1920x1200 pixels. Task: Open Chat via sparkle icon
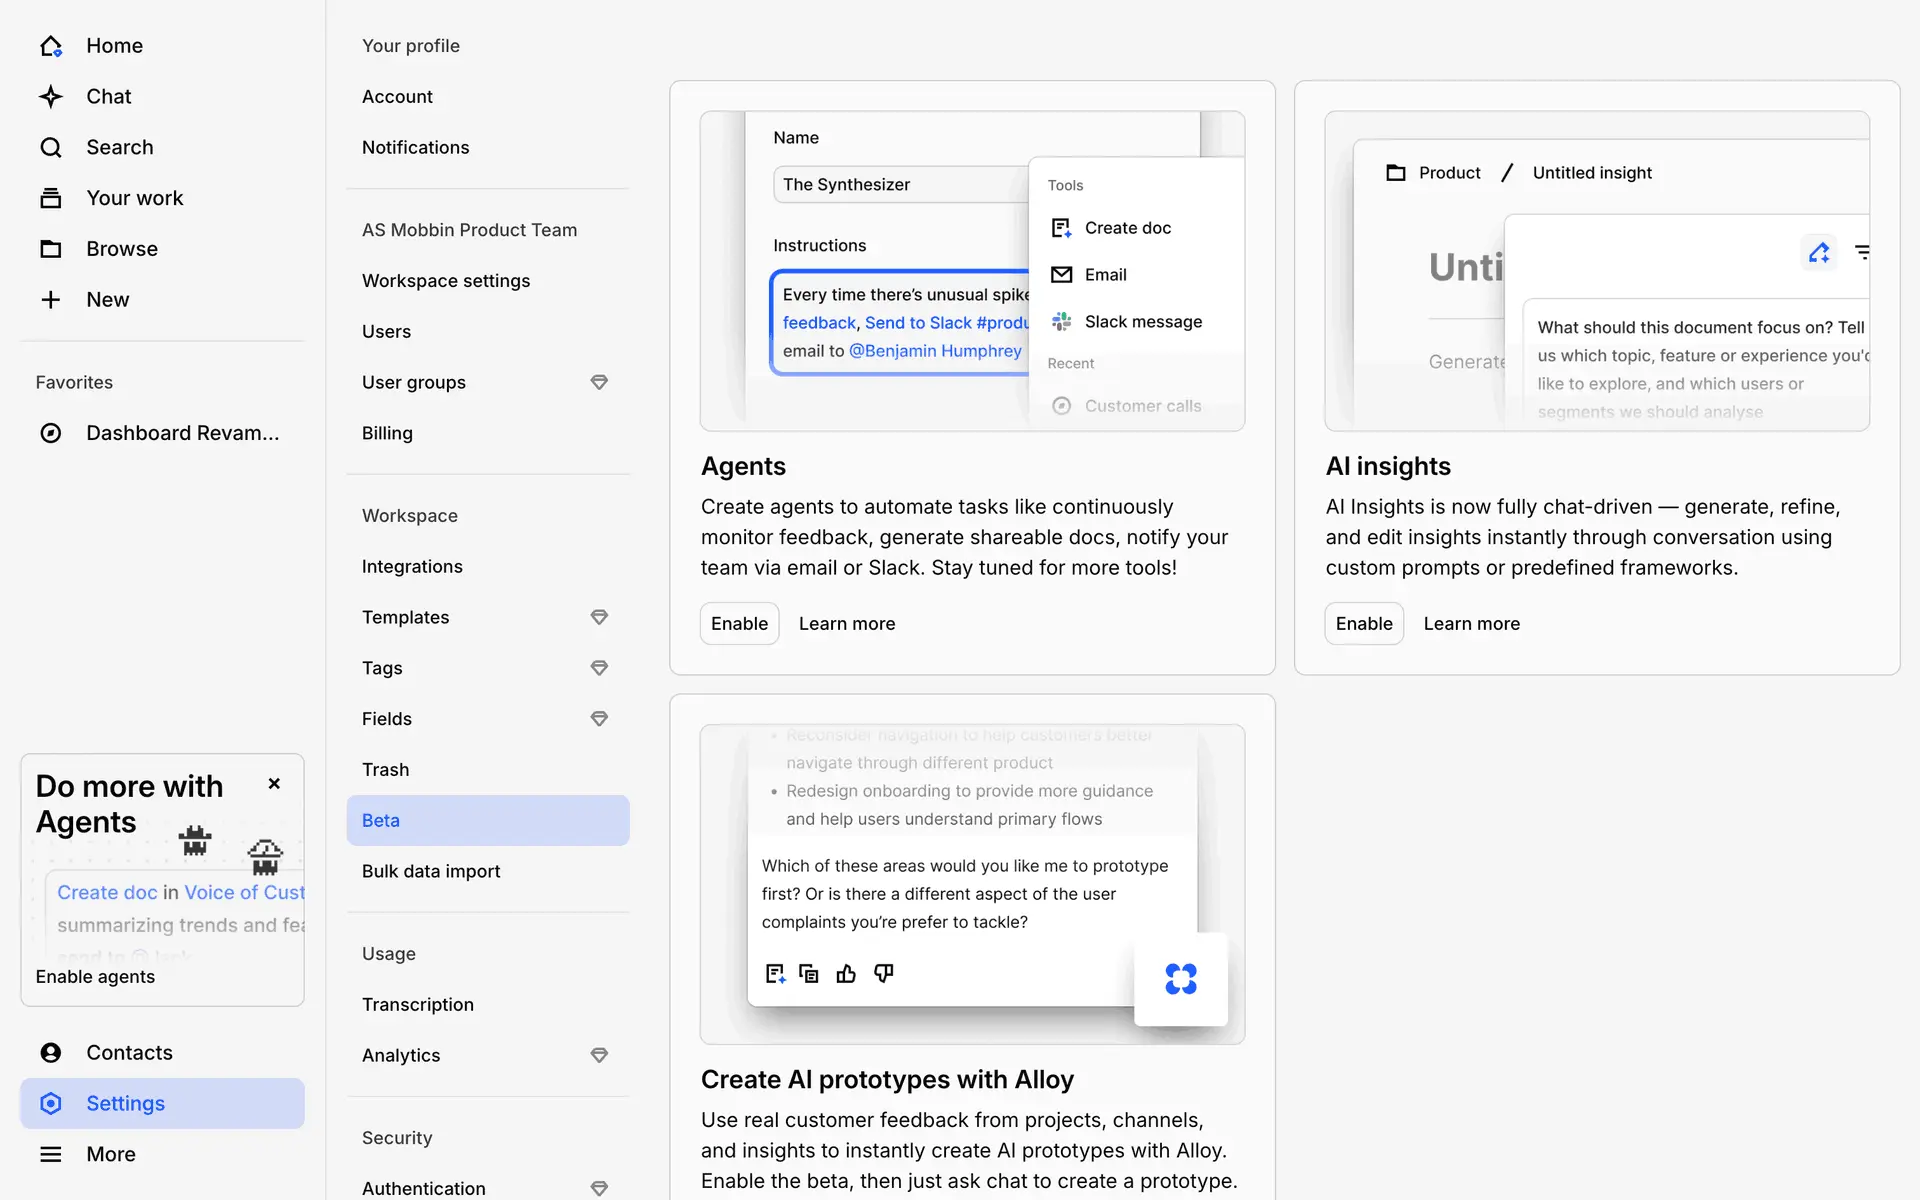51,97
